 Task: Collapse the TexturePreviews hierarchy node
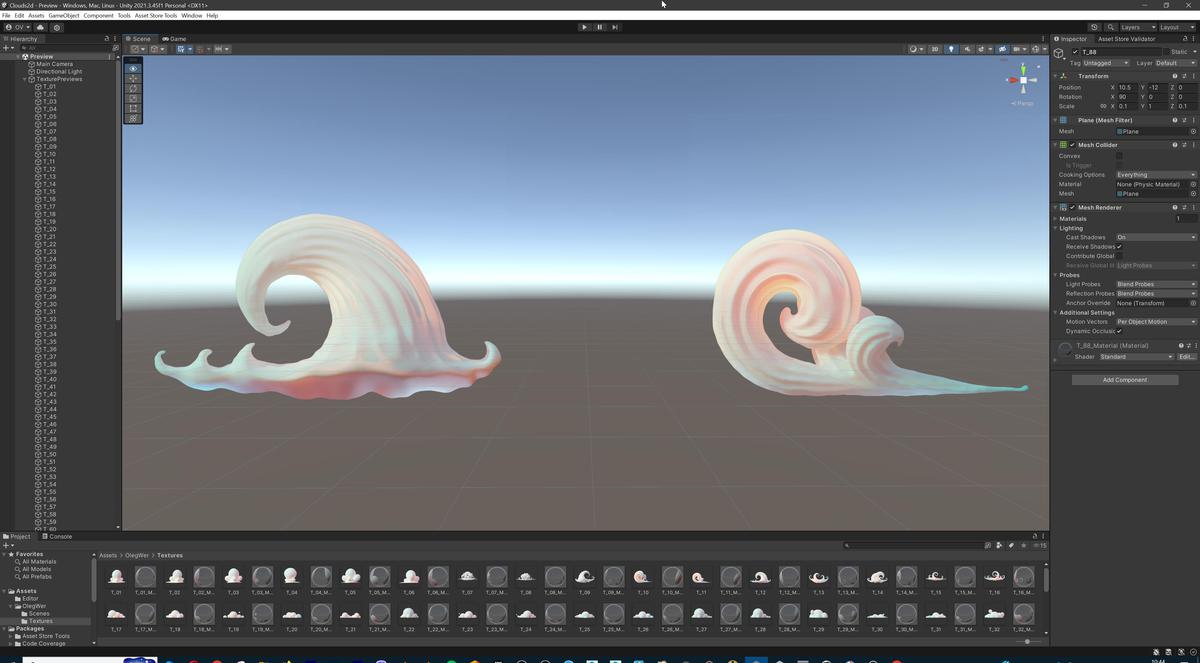pyautogui.click(x=25, y=79)
